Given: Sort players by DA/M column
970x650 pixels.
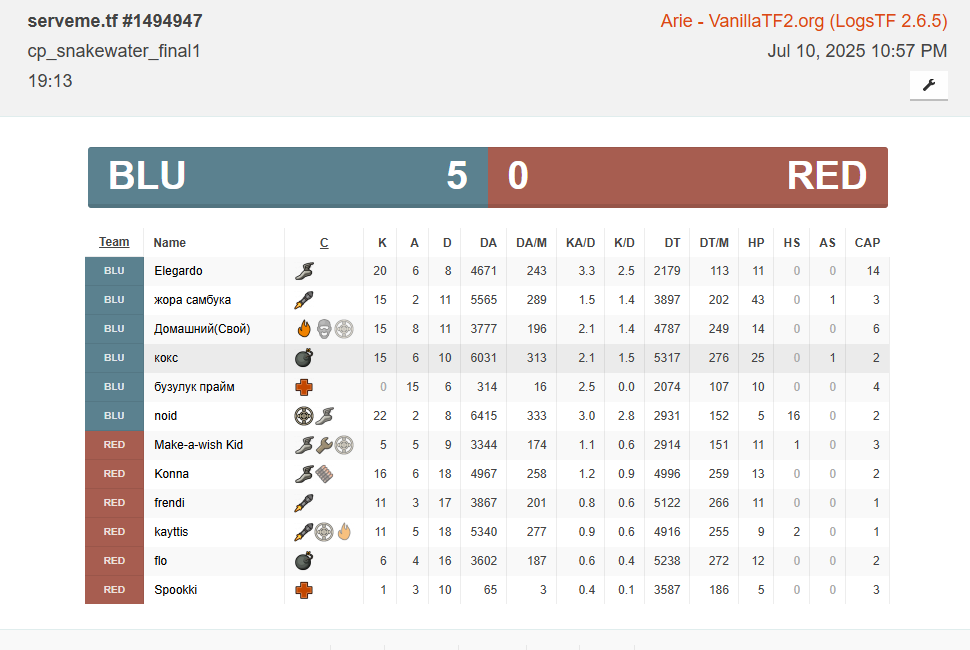Looking at the screenshot, I should (531, 243).
